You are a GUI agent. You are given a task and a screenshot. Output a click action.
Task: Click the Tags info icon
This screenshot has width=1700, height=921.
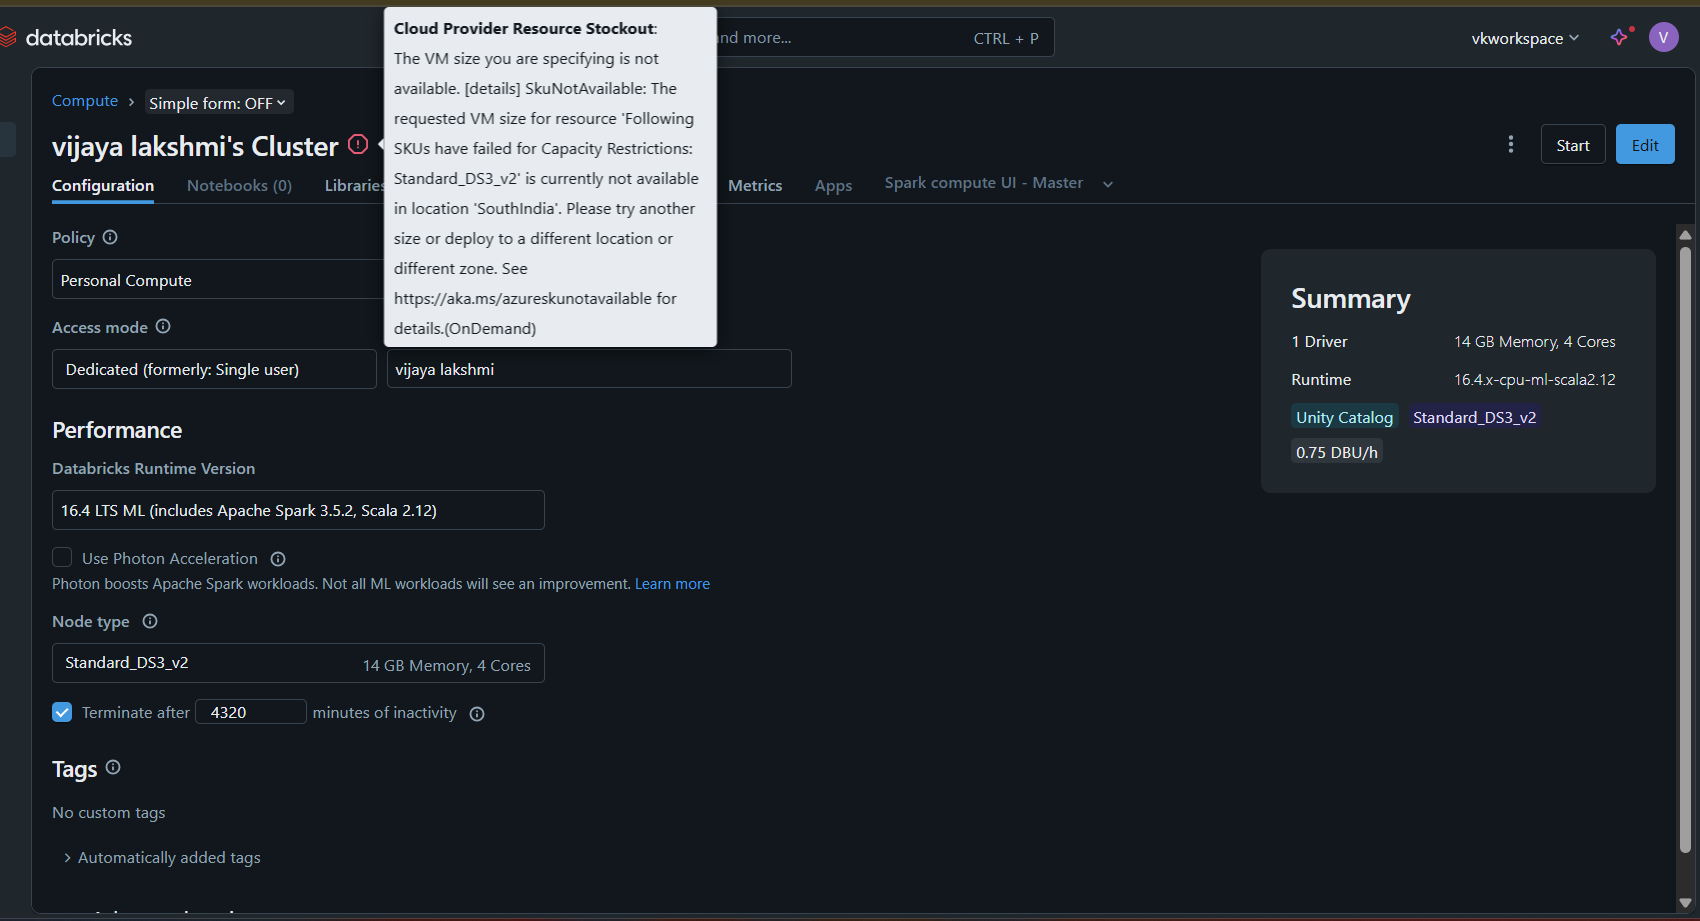(113, 767)
